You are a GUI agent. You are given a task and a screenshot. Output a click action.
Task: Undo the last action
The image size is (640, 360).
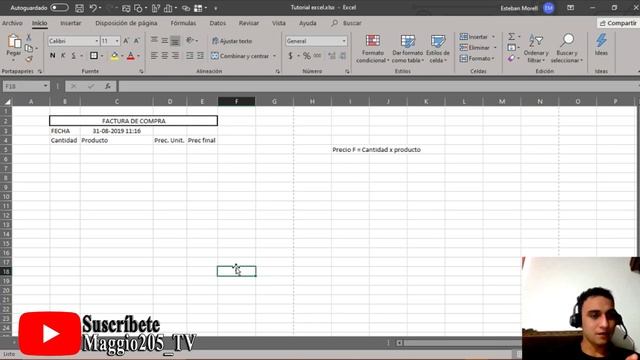93,8
